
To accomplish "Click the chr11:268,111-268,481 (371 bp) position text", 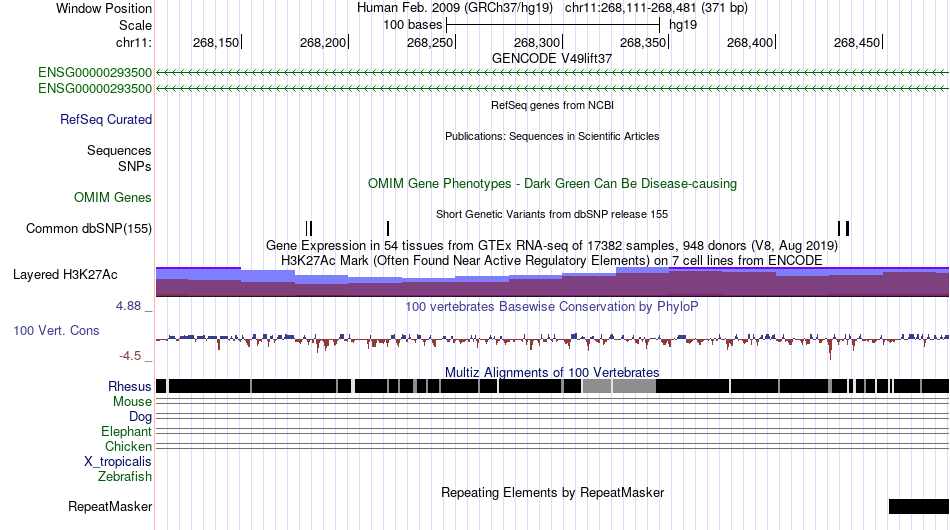I will 656,8.
